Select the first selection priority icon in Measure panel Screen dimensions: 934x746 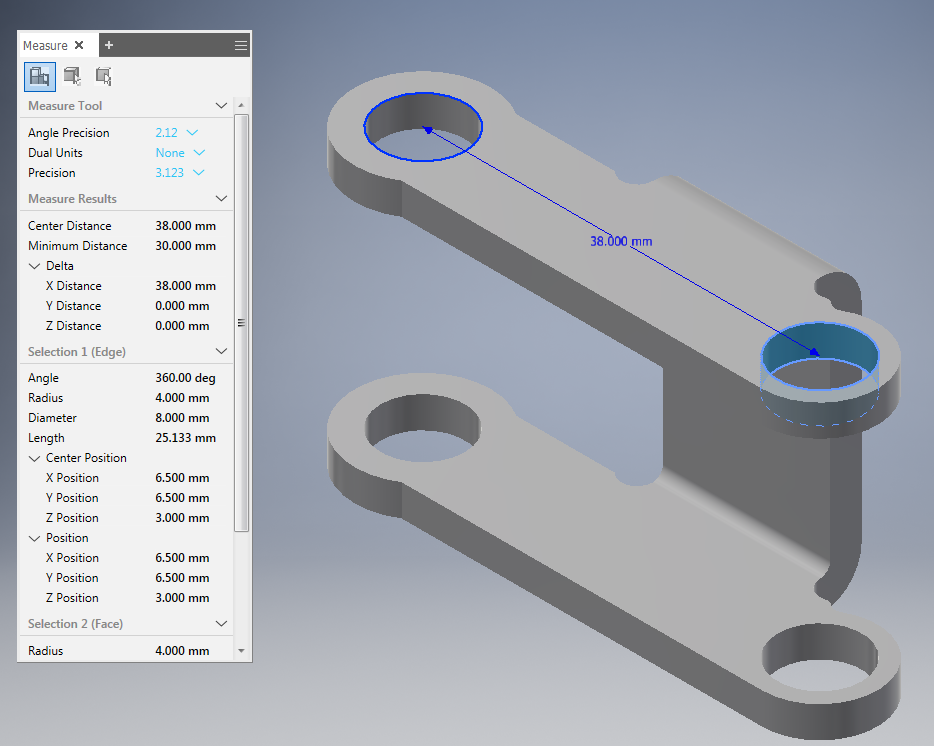pyautogui.click(x=39, y=76)
